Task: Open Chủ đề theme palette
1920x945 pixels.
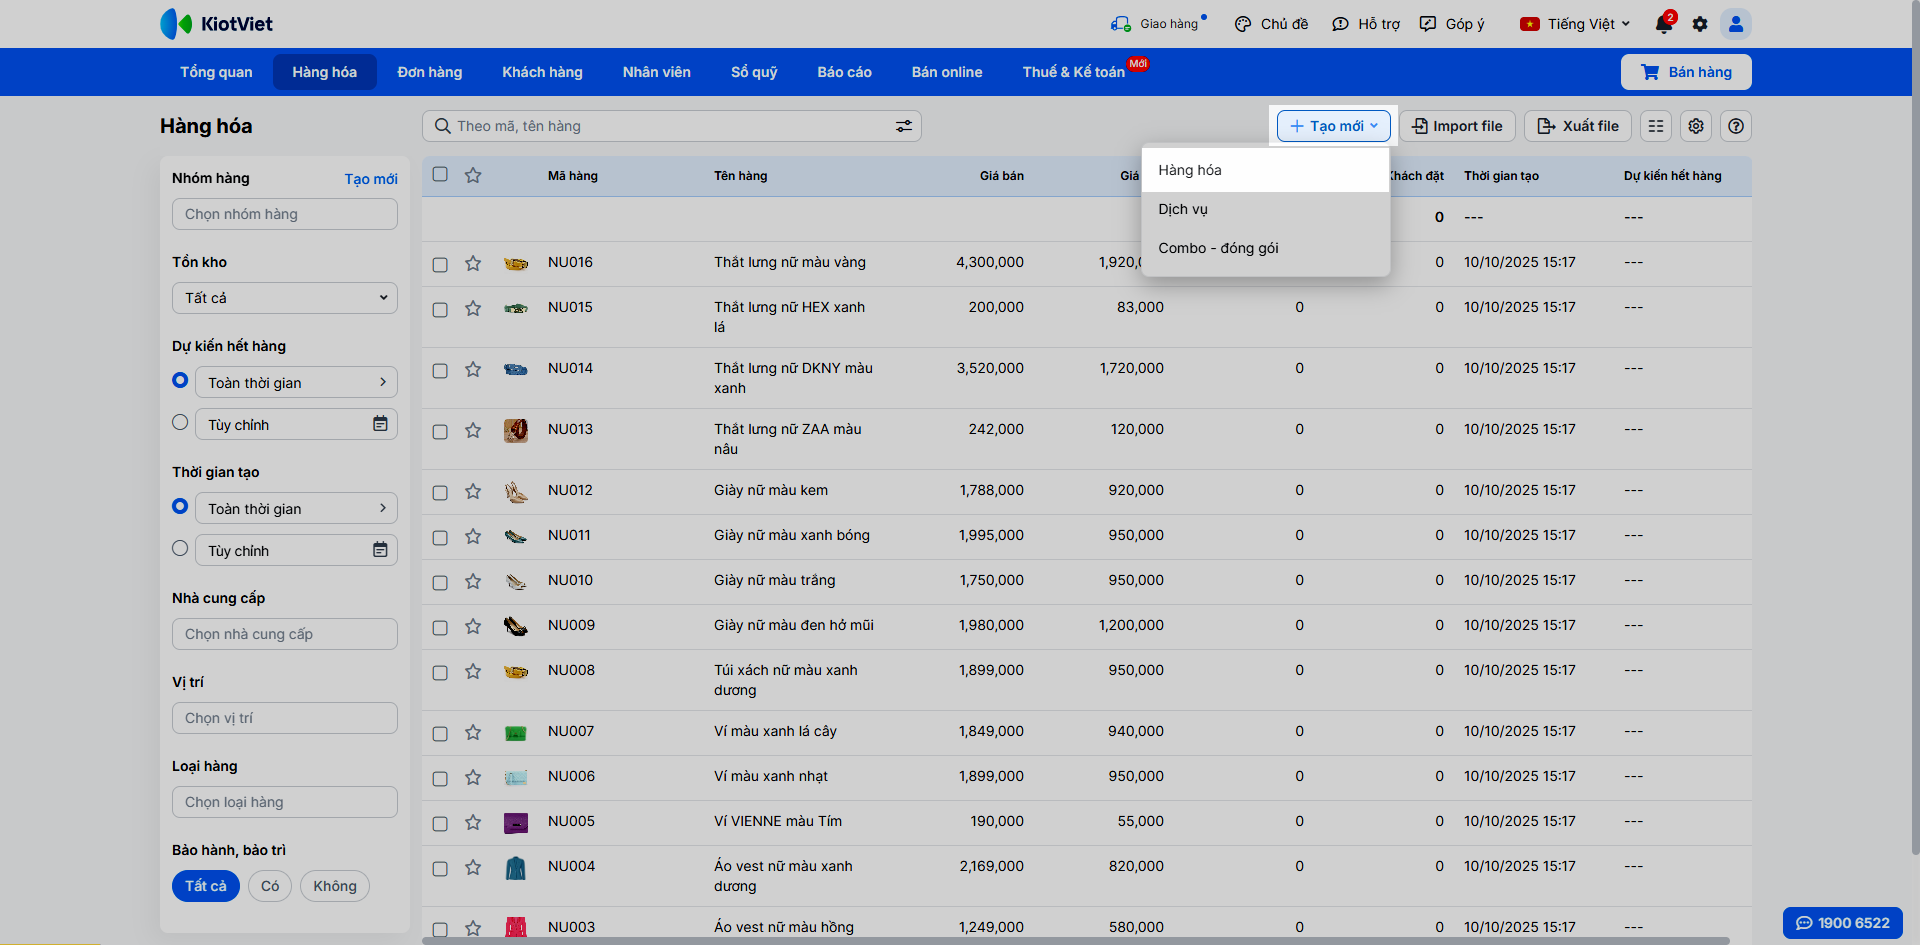Action: pos(1271,24)
